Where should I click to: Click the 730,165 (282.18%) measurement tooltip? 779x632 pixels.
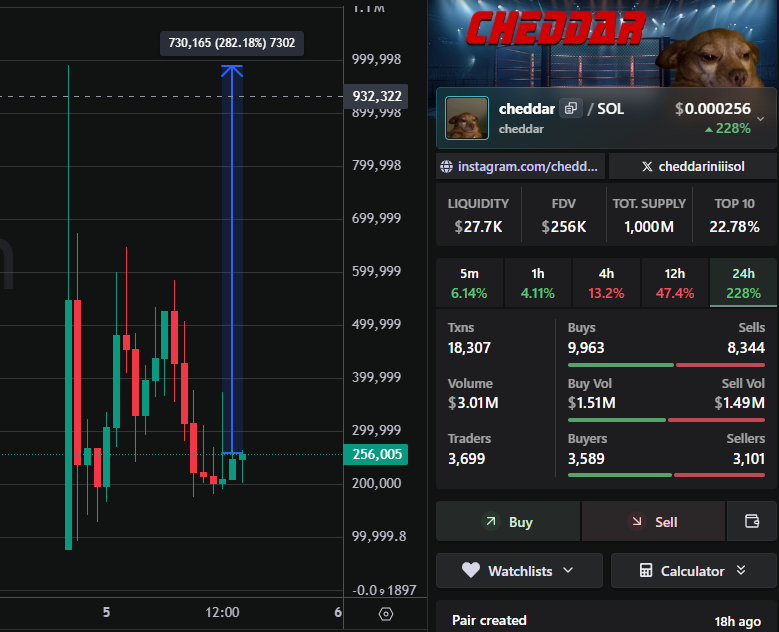pyautogui.click(x=232, y=43)
